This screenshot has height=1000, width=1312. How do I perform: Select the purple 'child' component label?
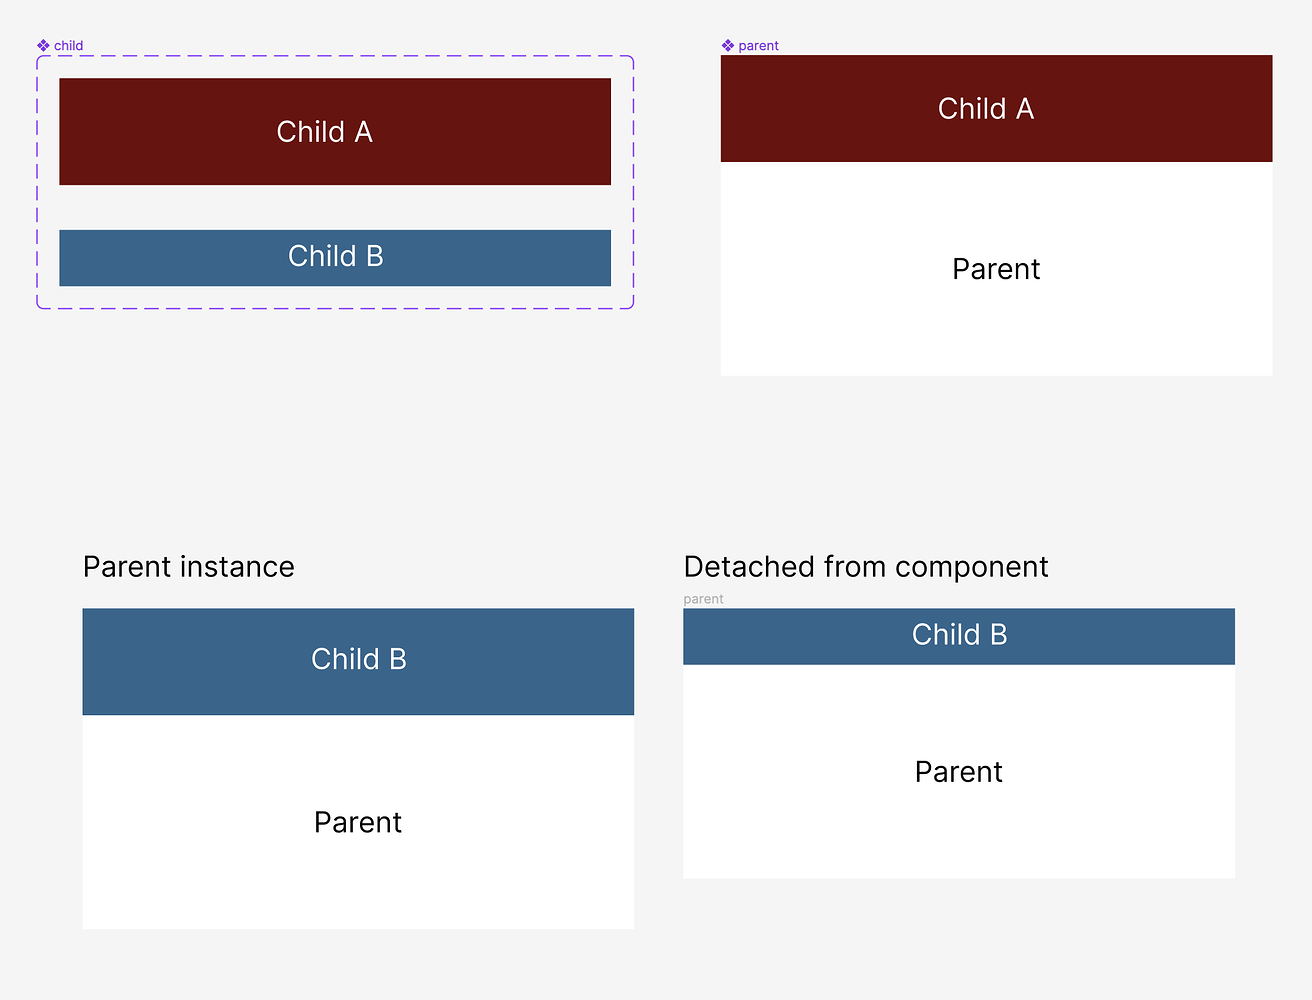[69, 46]
